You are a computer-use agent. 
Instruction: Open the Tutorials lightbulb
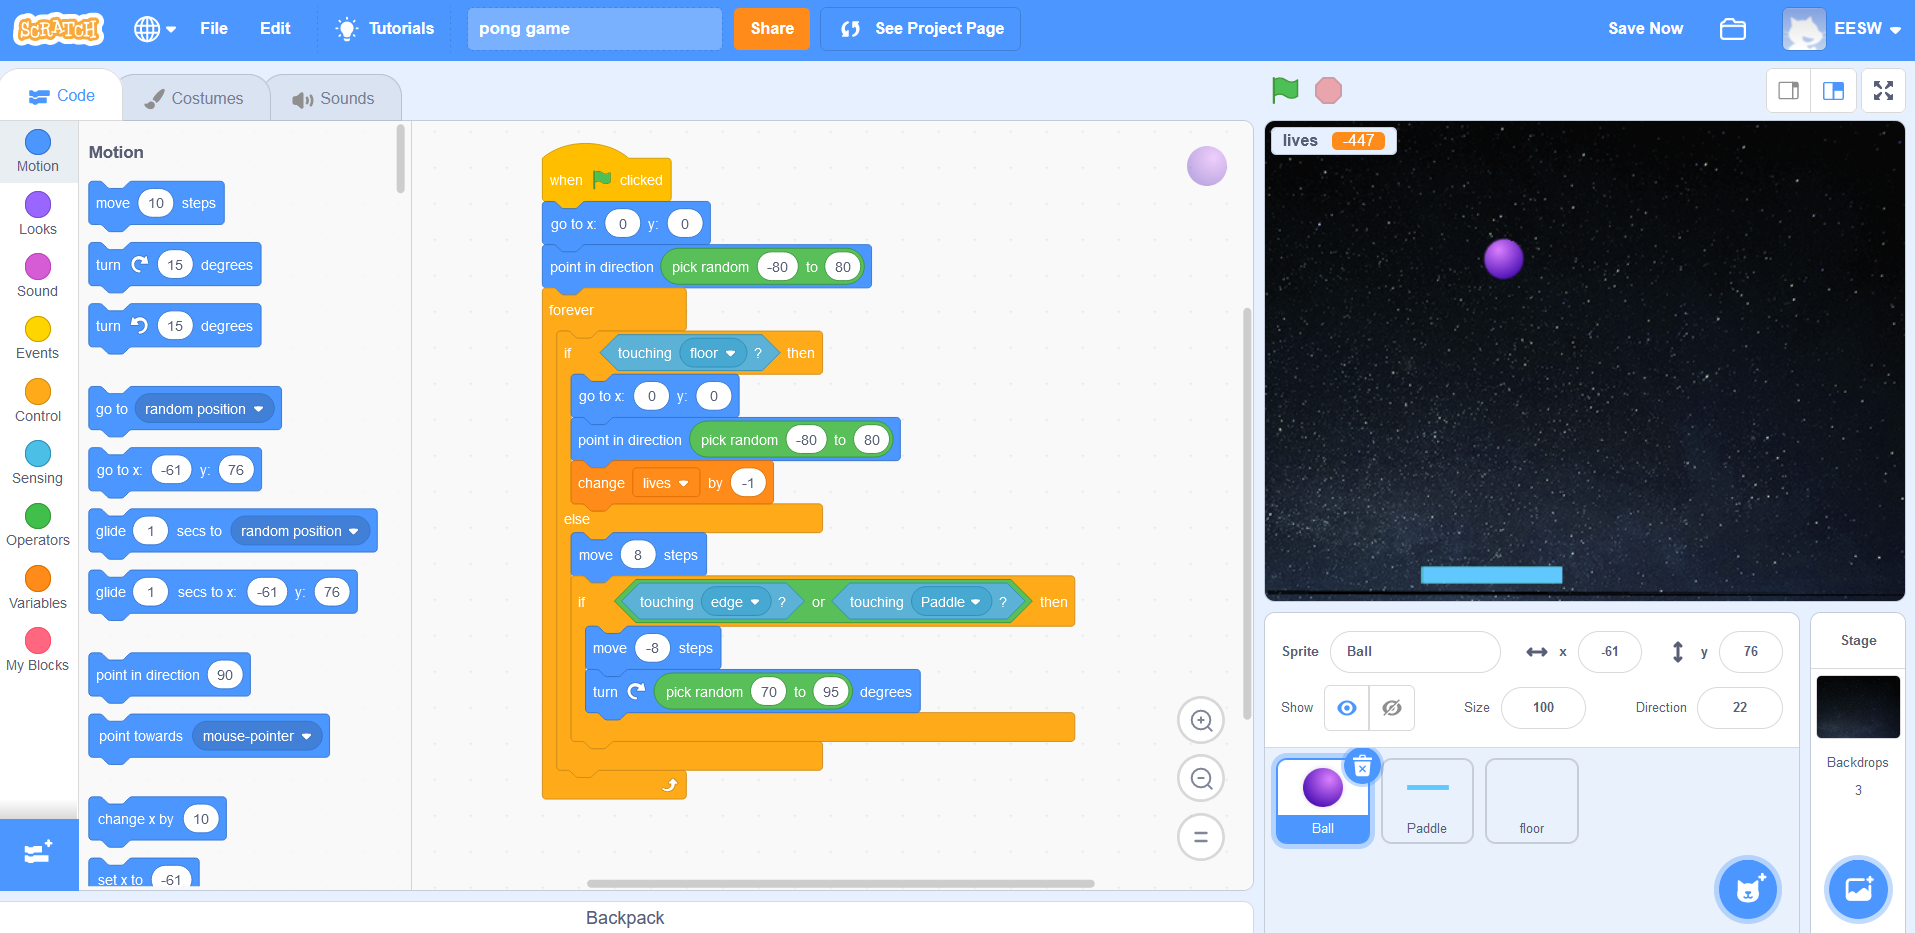[384, 28]
